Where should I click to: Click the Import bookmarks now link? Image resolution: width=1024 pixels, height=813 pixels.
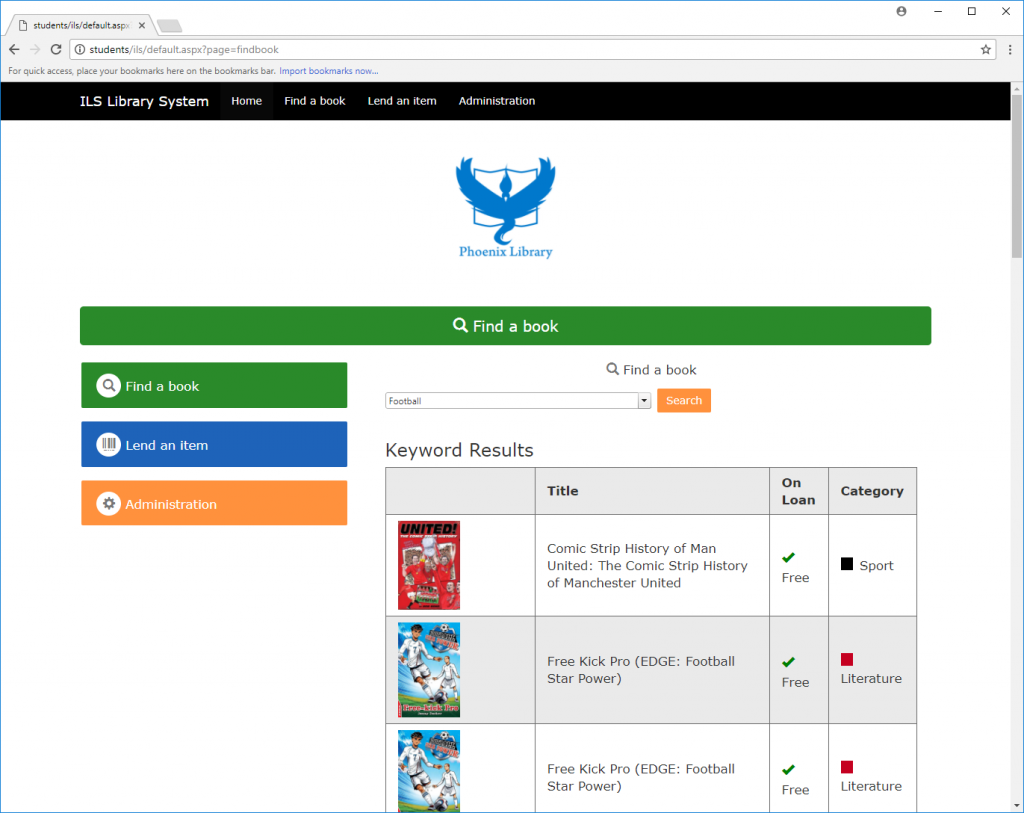pos(328,71)
